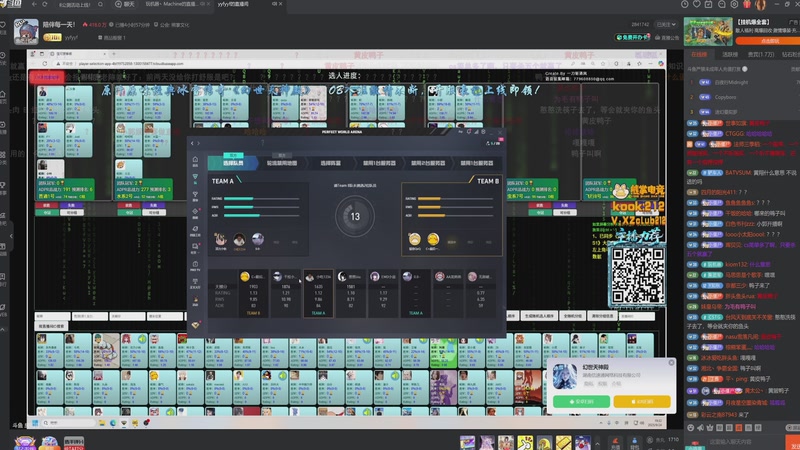The height and width of the screenshot is (450, 800).
Task: Collapse the left sidebar with the arrow
Action: [x=11, y=236]
